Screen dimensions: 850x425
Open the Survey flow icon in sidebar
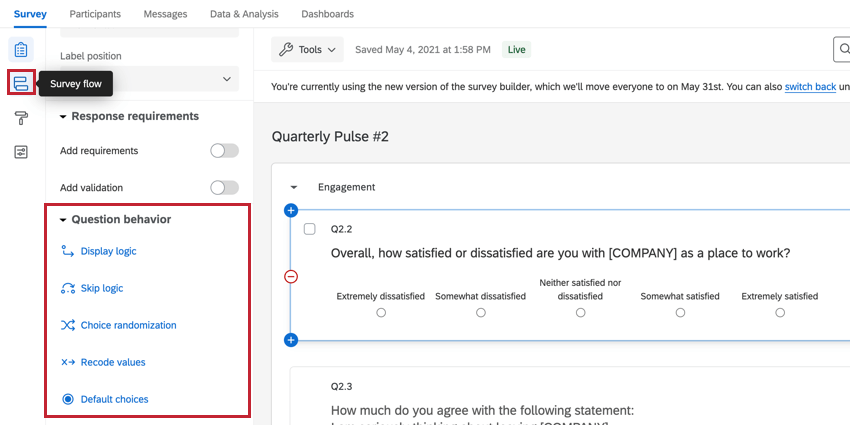[21, 83]
